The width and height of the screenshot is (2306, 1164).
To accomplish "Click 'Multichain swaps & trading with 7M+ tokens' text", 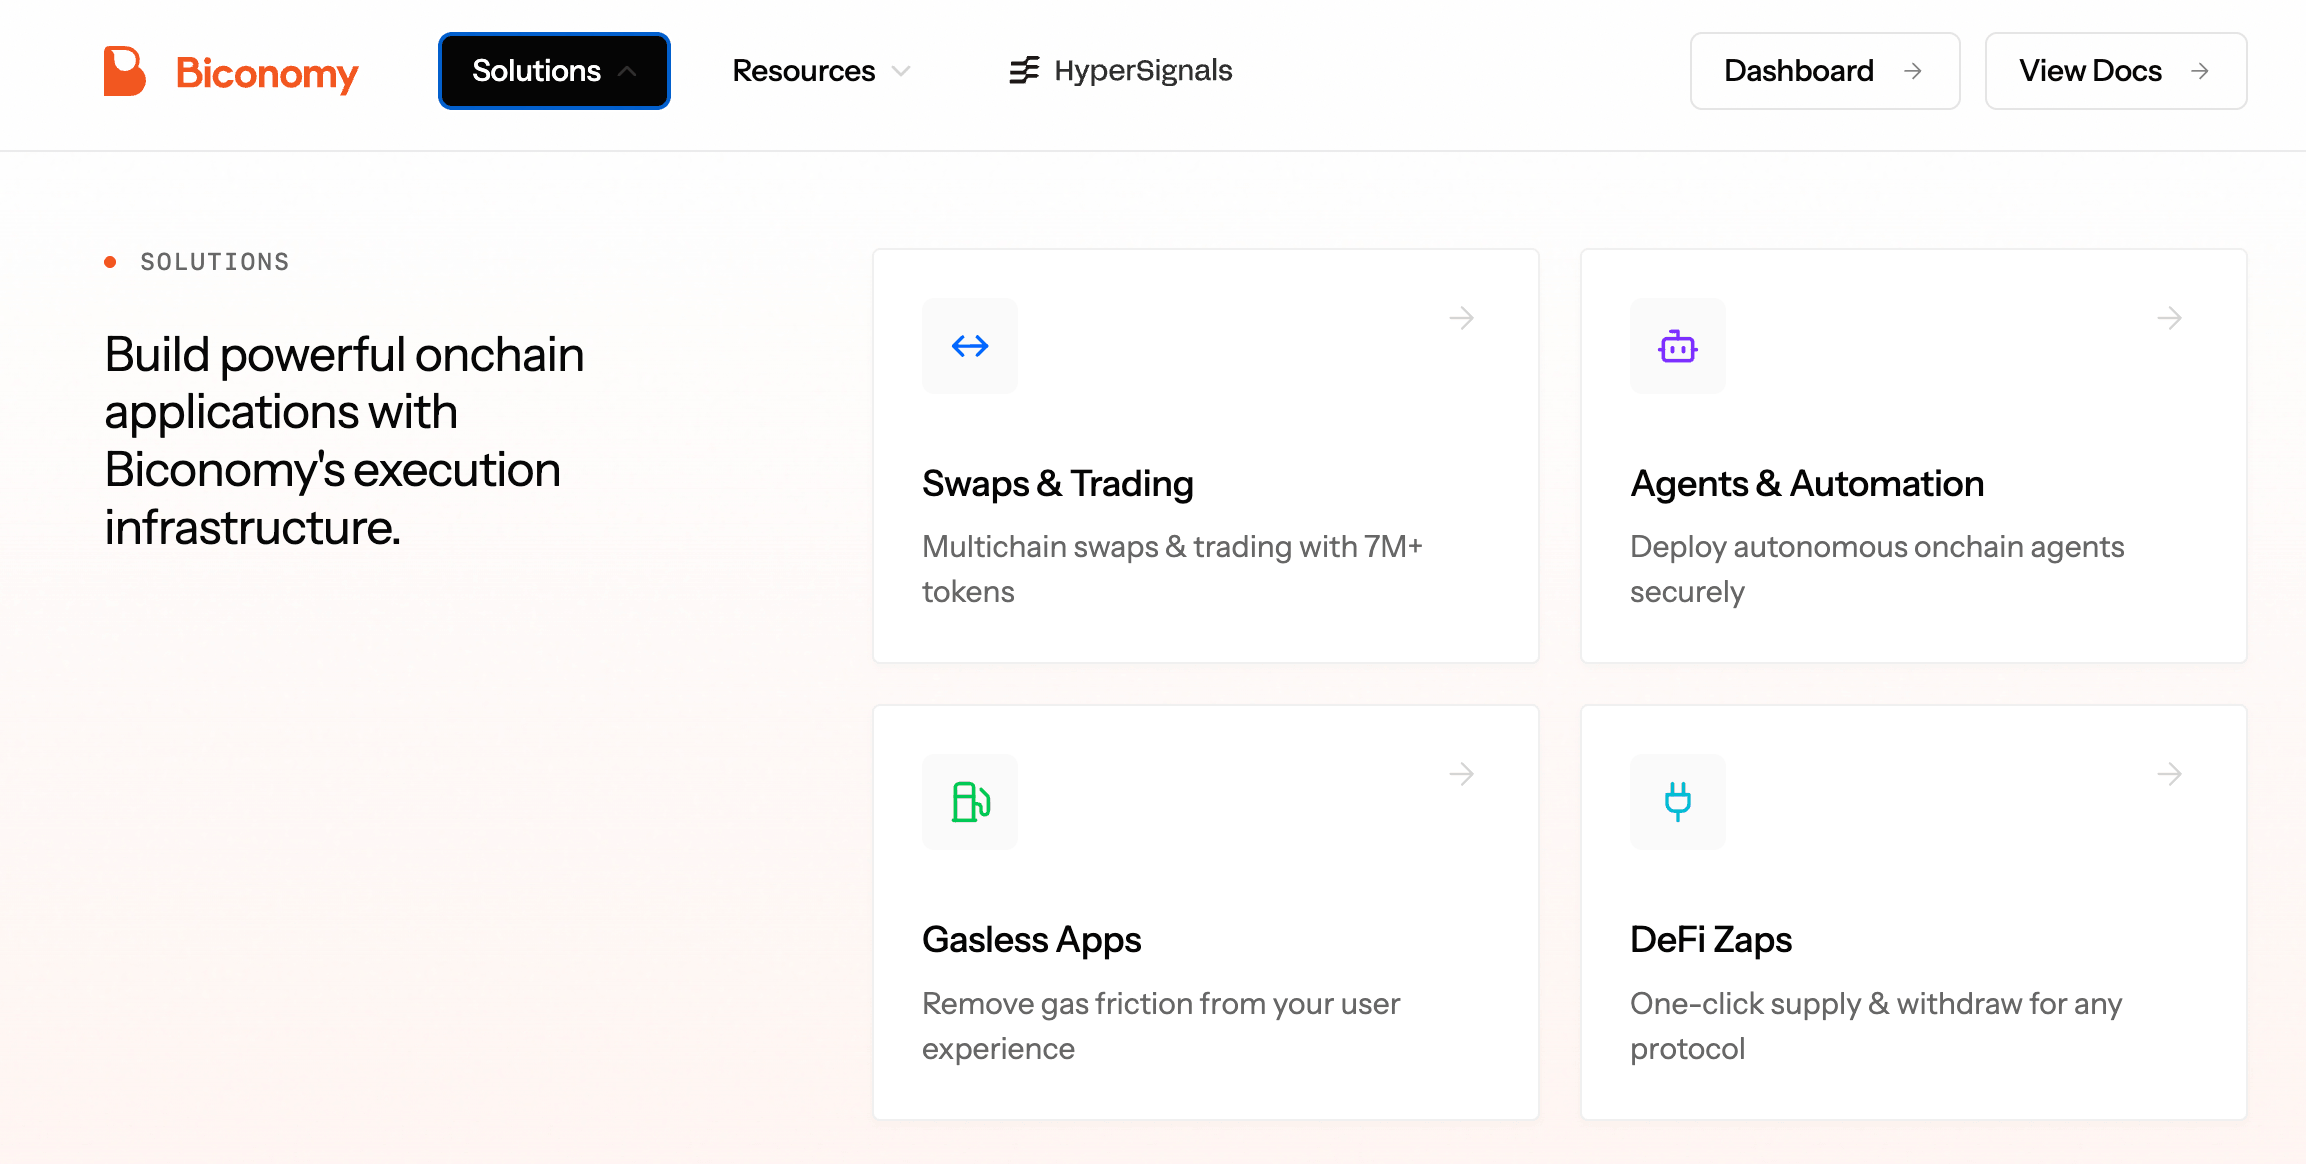I will [x=1172, y=569].
